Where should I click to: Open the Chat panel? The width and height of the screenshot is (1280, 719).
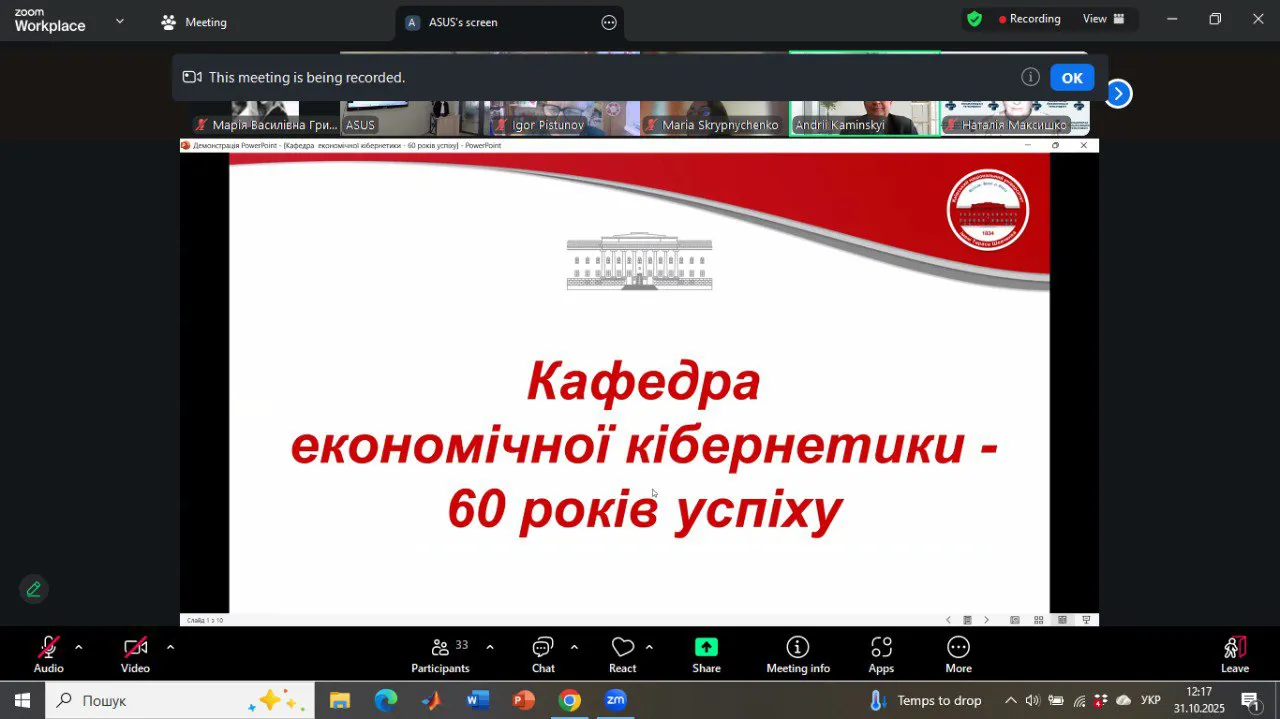coord(543,655)
